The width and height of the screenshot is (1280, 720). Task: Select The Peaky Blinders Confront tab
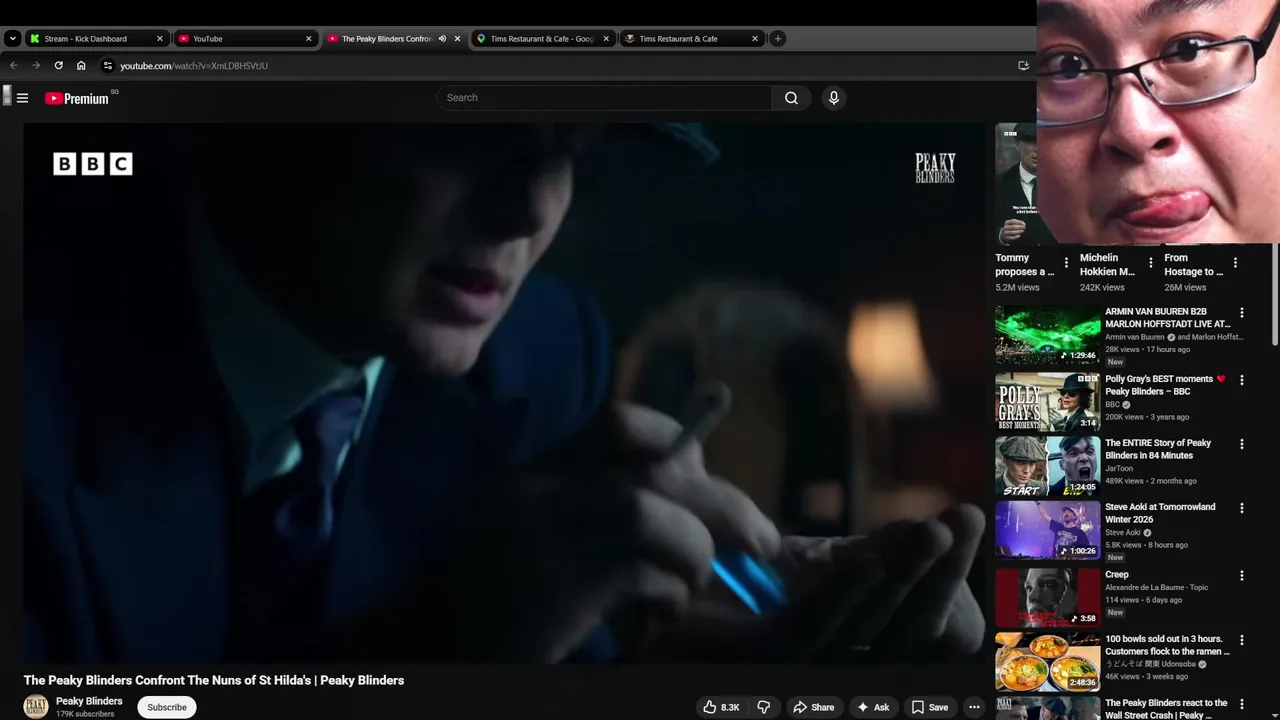point(387,39)
